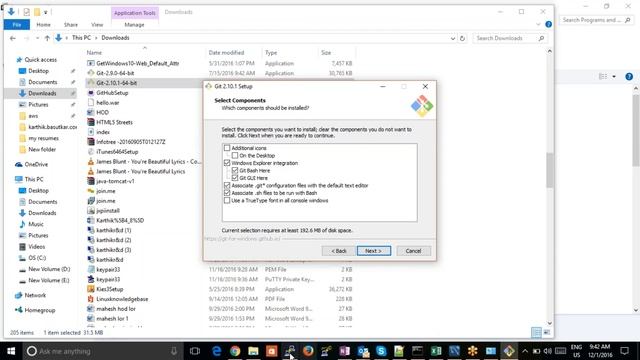This screenshot has height=360, width=640.
Task: Open Skype from the taskbar
Action: point(381,351)
